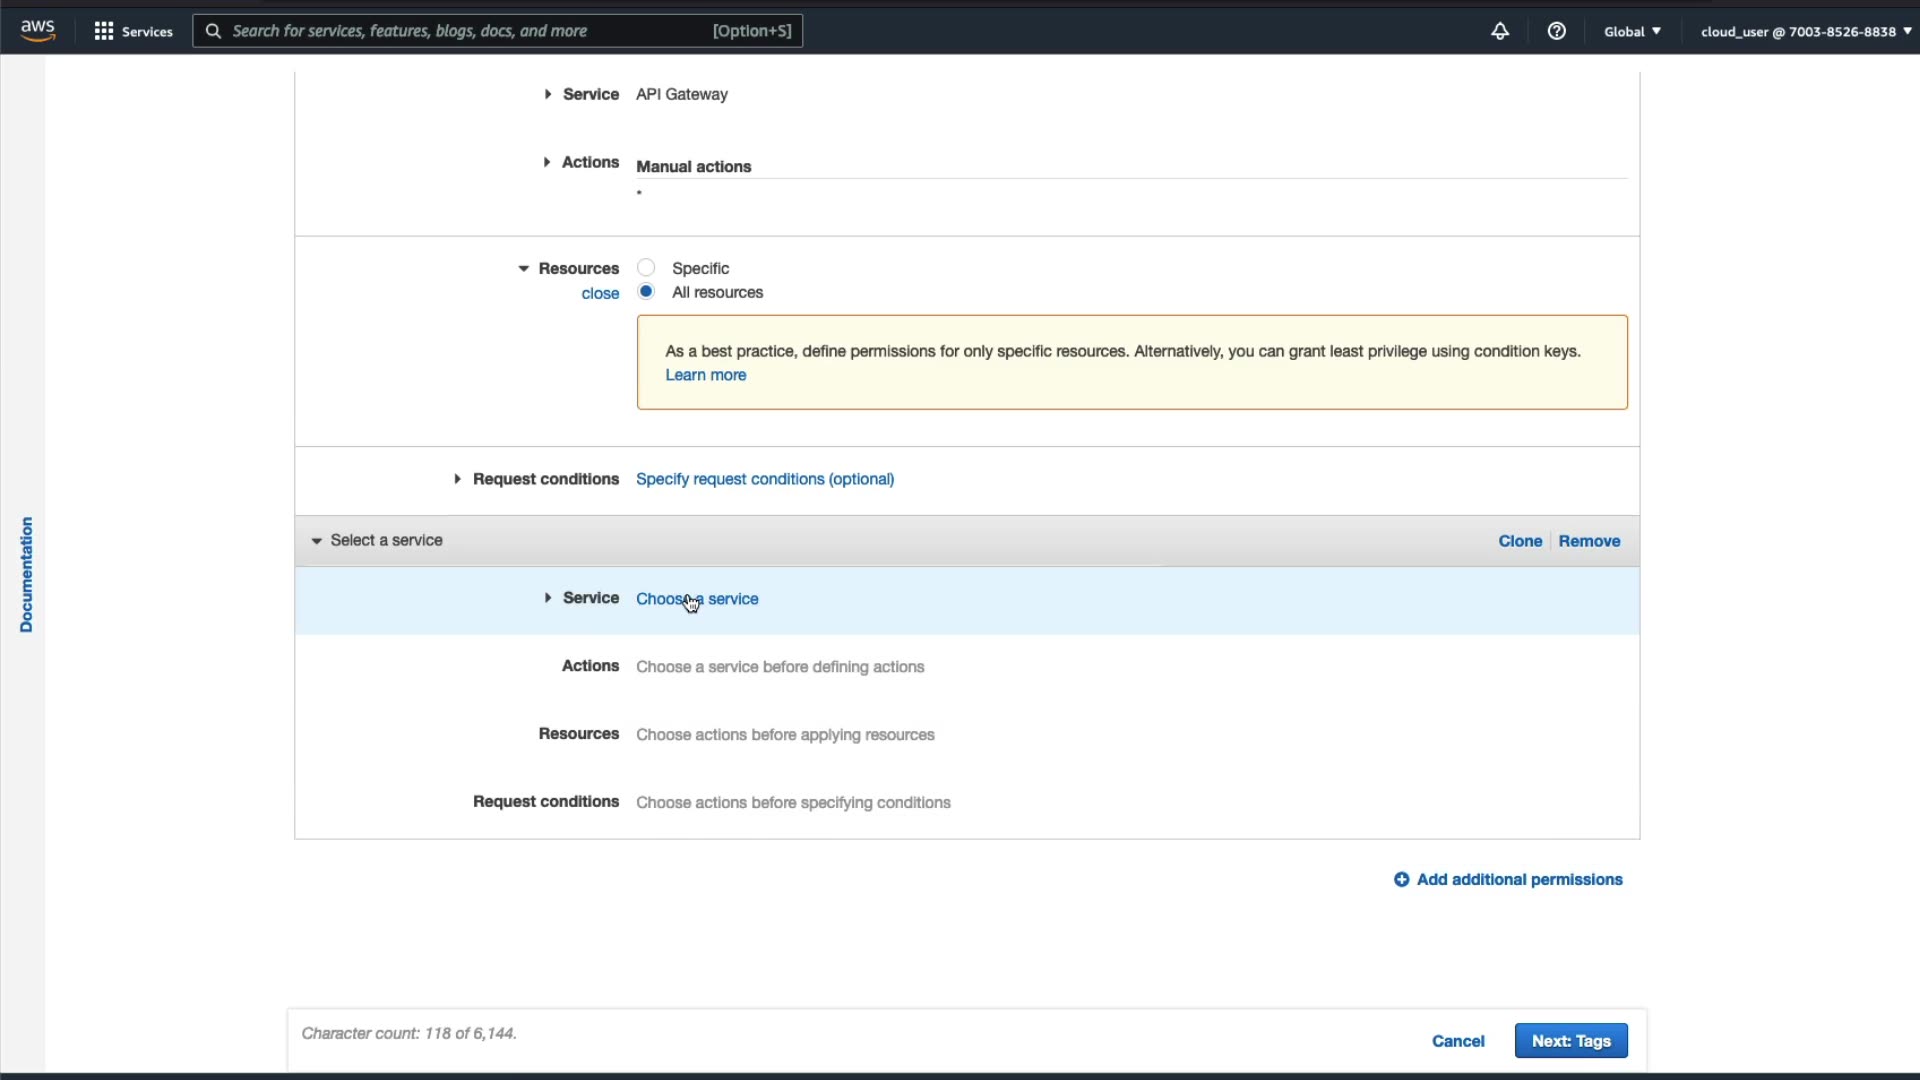Click the search magnifier icon
Image resolution: width=1920 pixels, height=1080 pixels.
pos(213,31)
